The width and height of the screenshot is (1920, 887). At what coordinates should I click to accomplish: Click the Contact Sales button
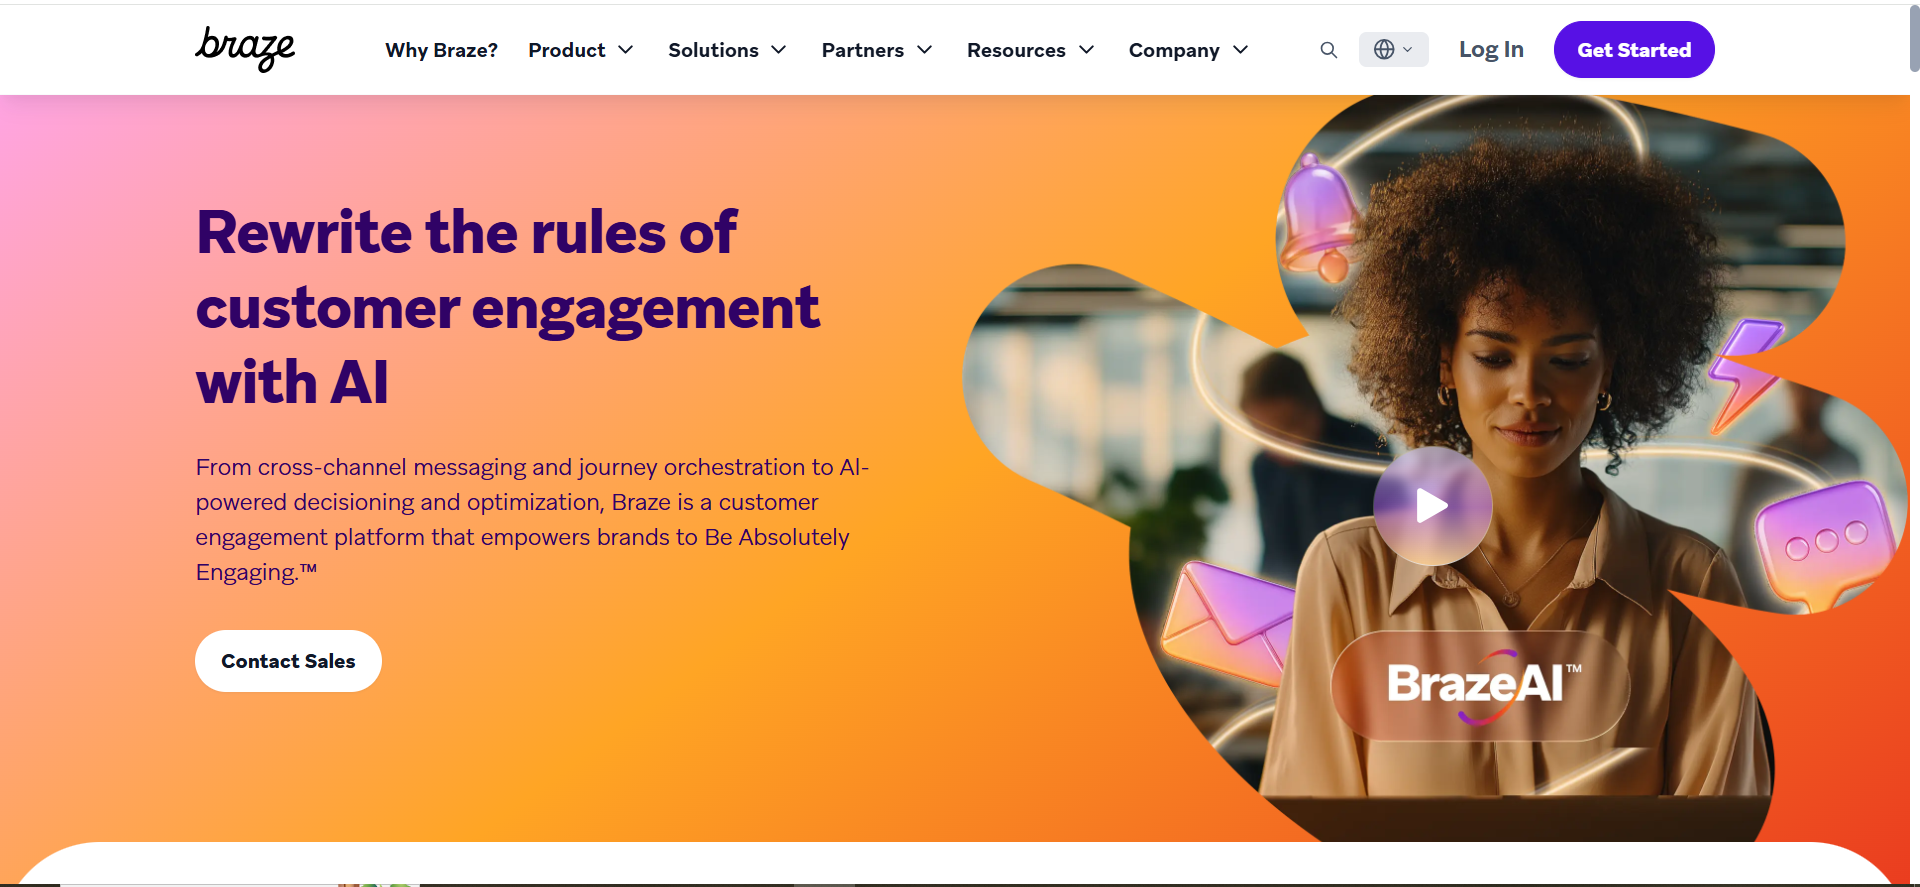[x=288, y=661]
